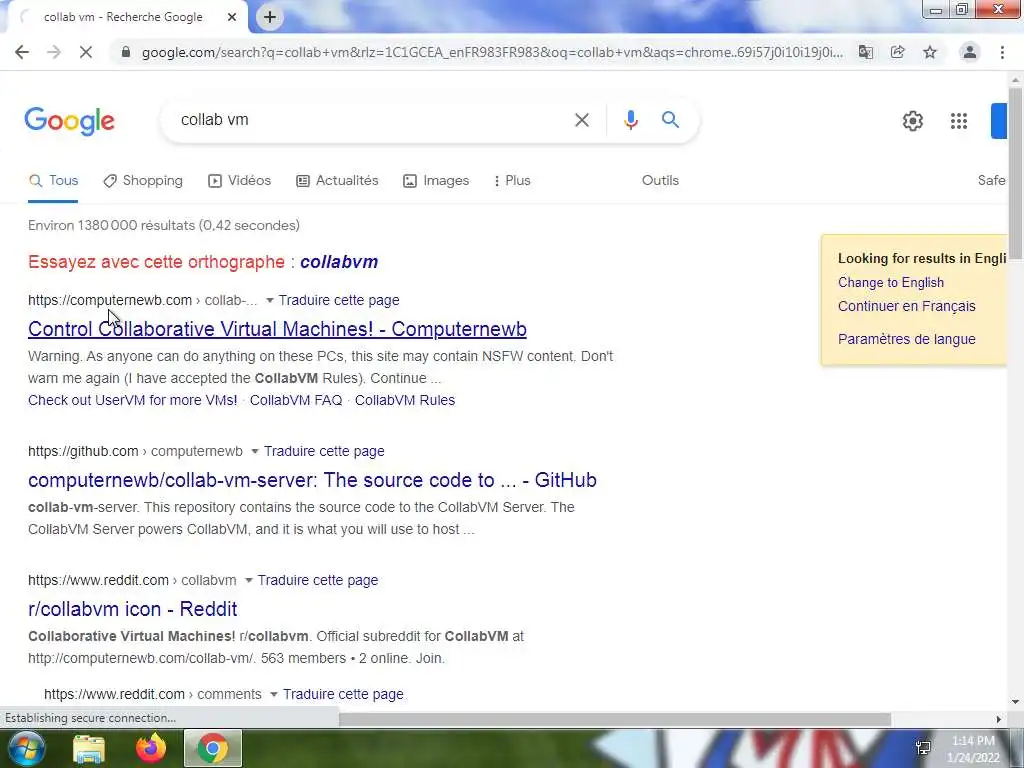Click the horizontal page scrollbar

tap(614, 719)
